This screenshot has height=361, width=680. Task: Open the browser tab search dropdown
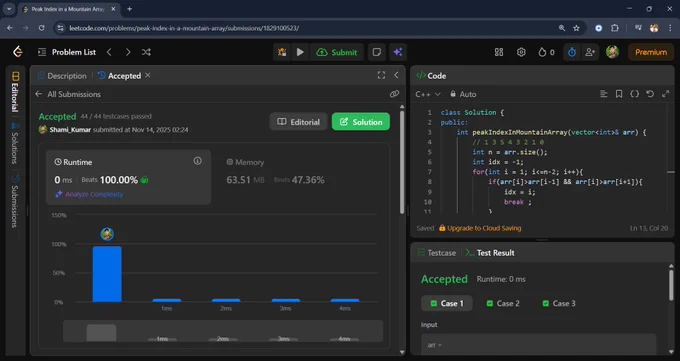[x=9, y=9]
